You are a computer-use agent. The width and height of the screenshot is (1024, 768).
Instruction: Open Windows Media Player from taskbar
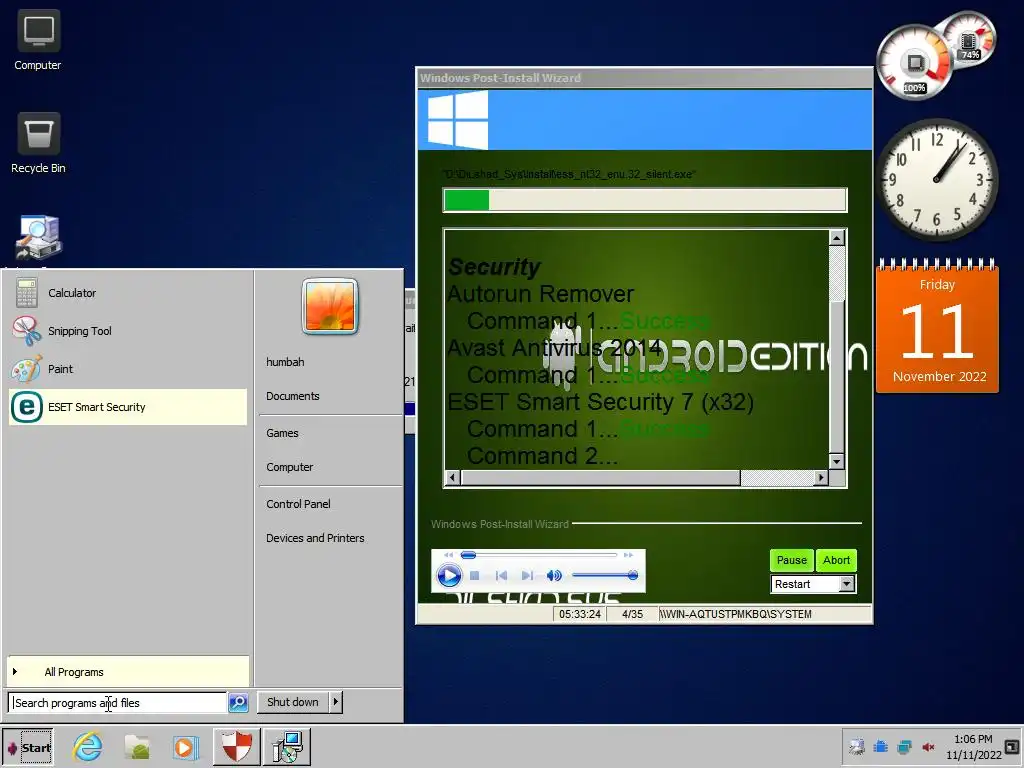[185, 747]
